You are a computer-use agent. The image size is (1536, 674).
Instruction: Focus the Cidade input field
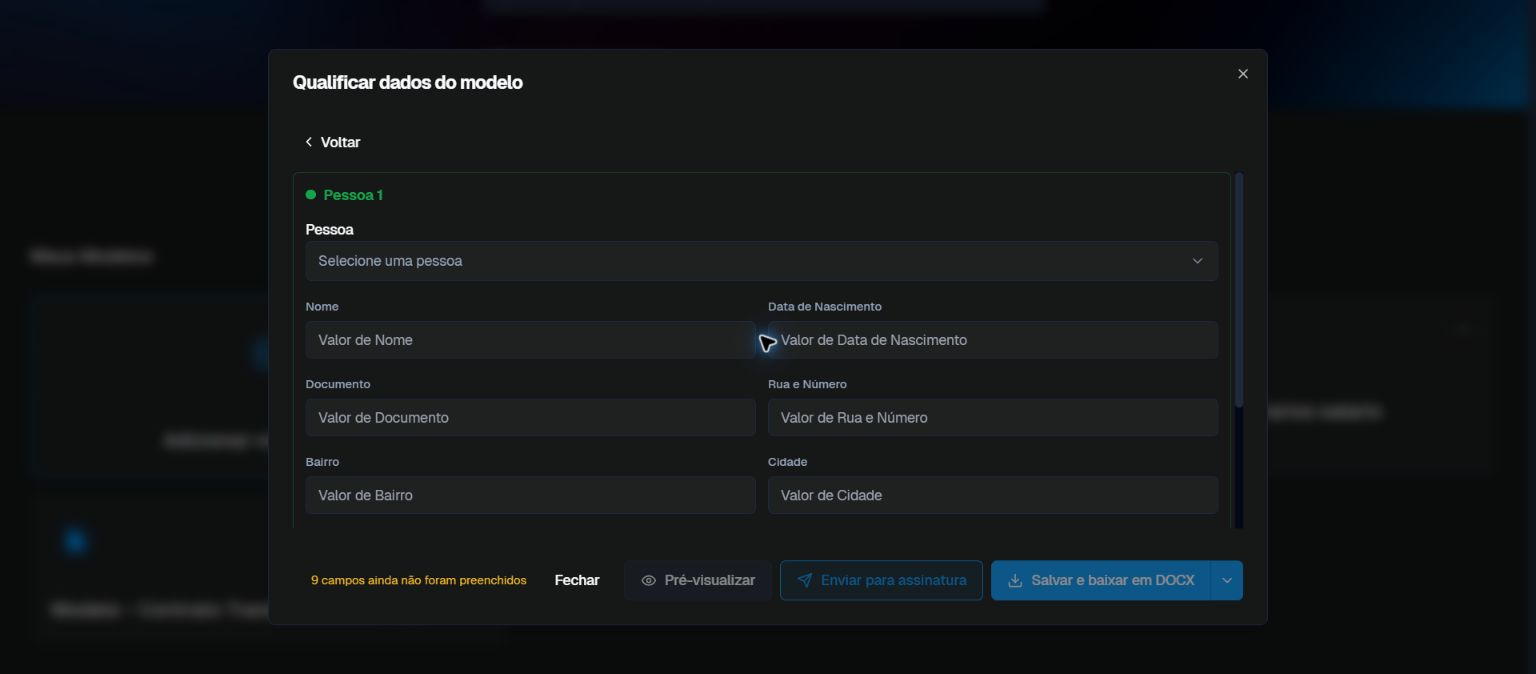click(x=993, y=495)
